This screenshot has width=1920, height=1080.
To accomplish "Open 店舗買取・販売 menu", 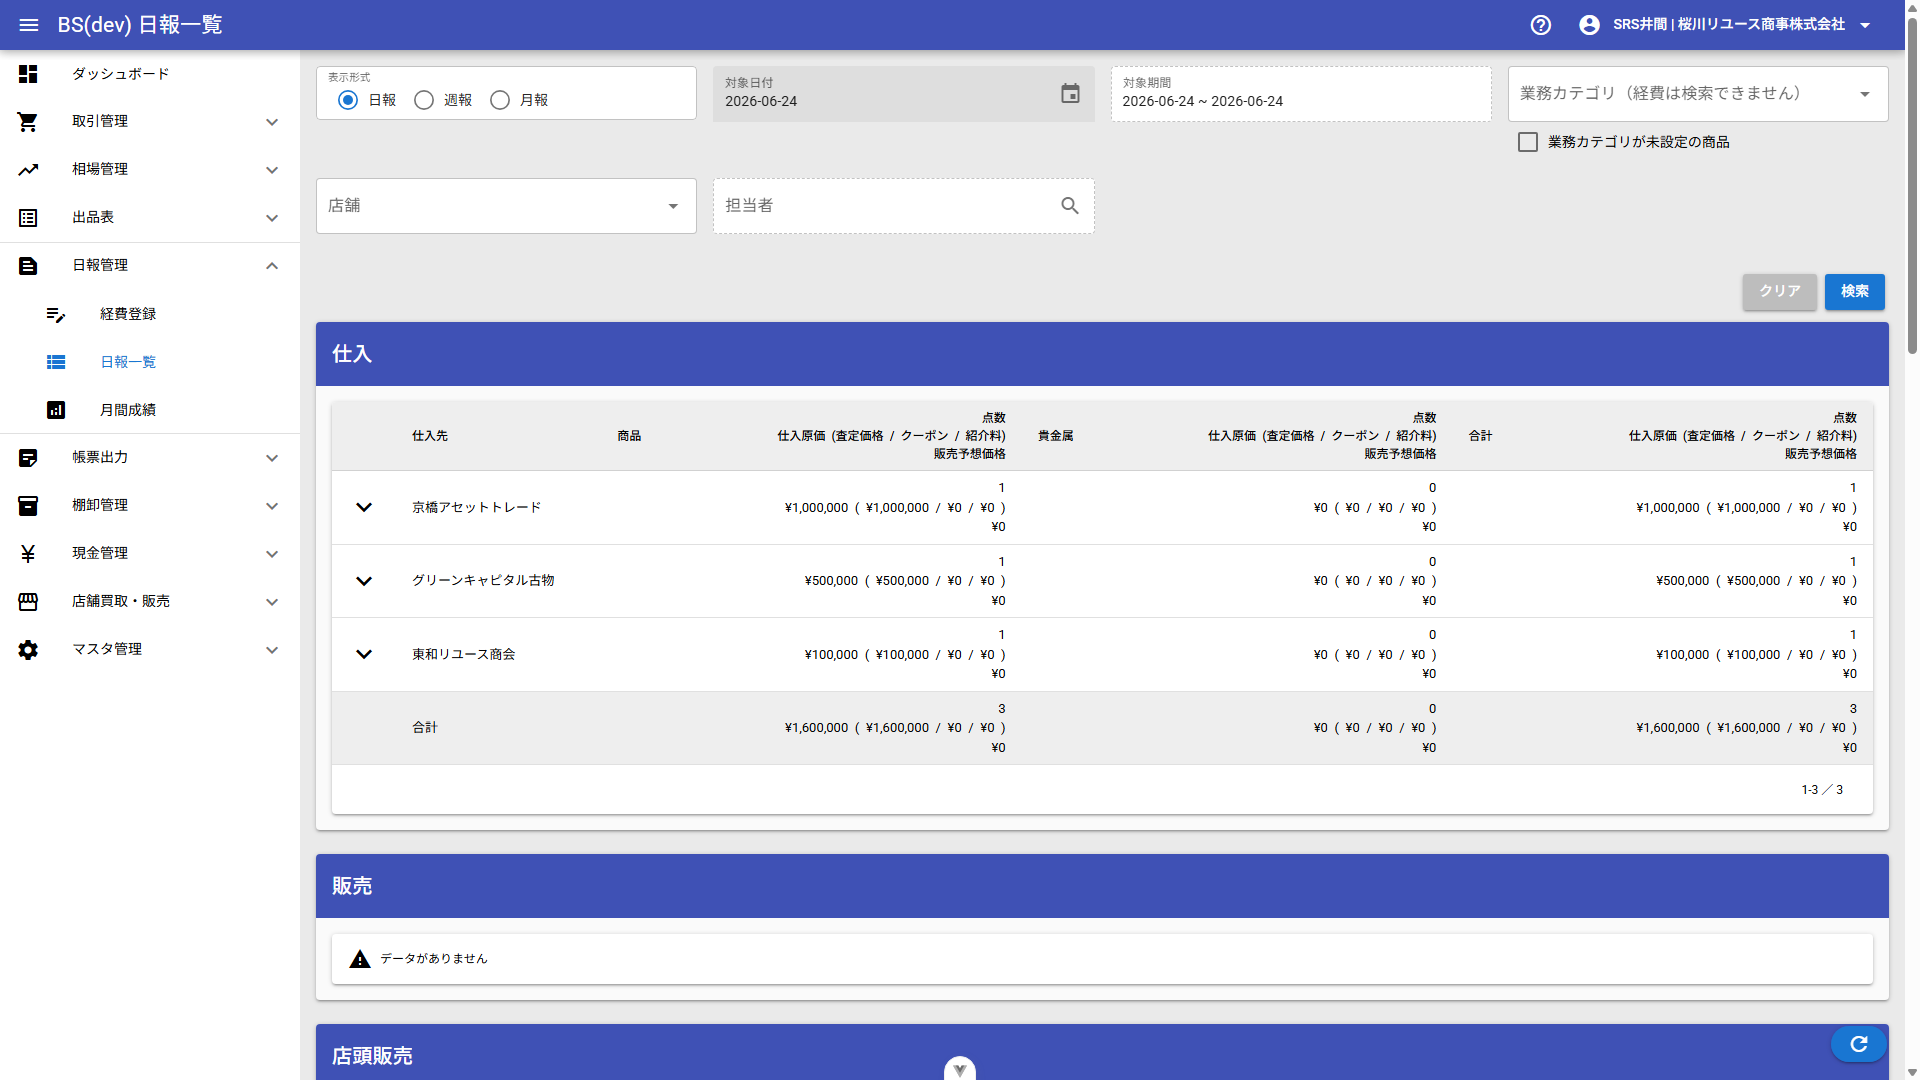I will [x=150, y=602].
